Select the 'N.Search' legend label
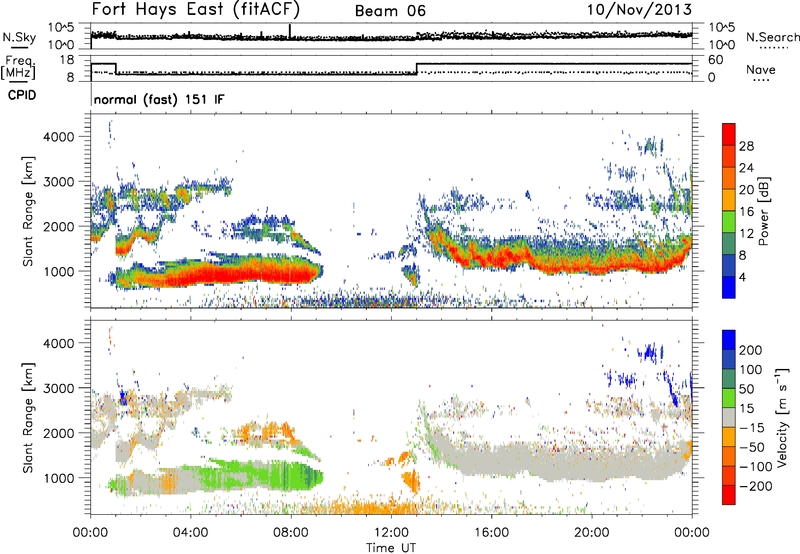This screenshot has width=800, height=554. (x=772, y=37)
